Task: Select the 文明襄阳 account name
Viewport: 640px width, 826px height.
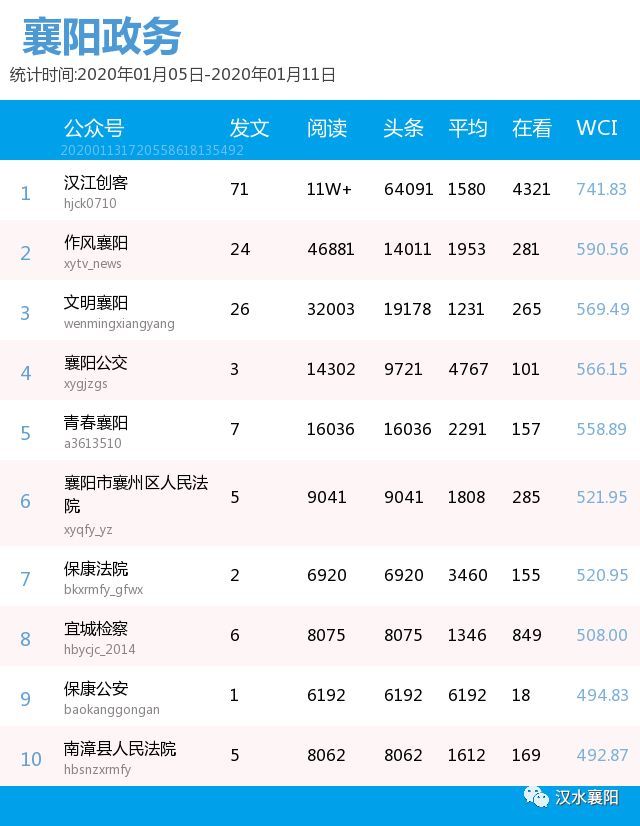Action: 96,303
